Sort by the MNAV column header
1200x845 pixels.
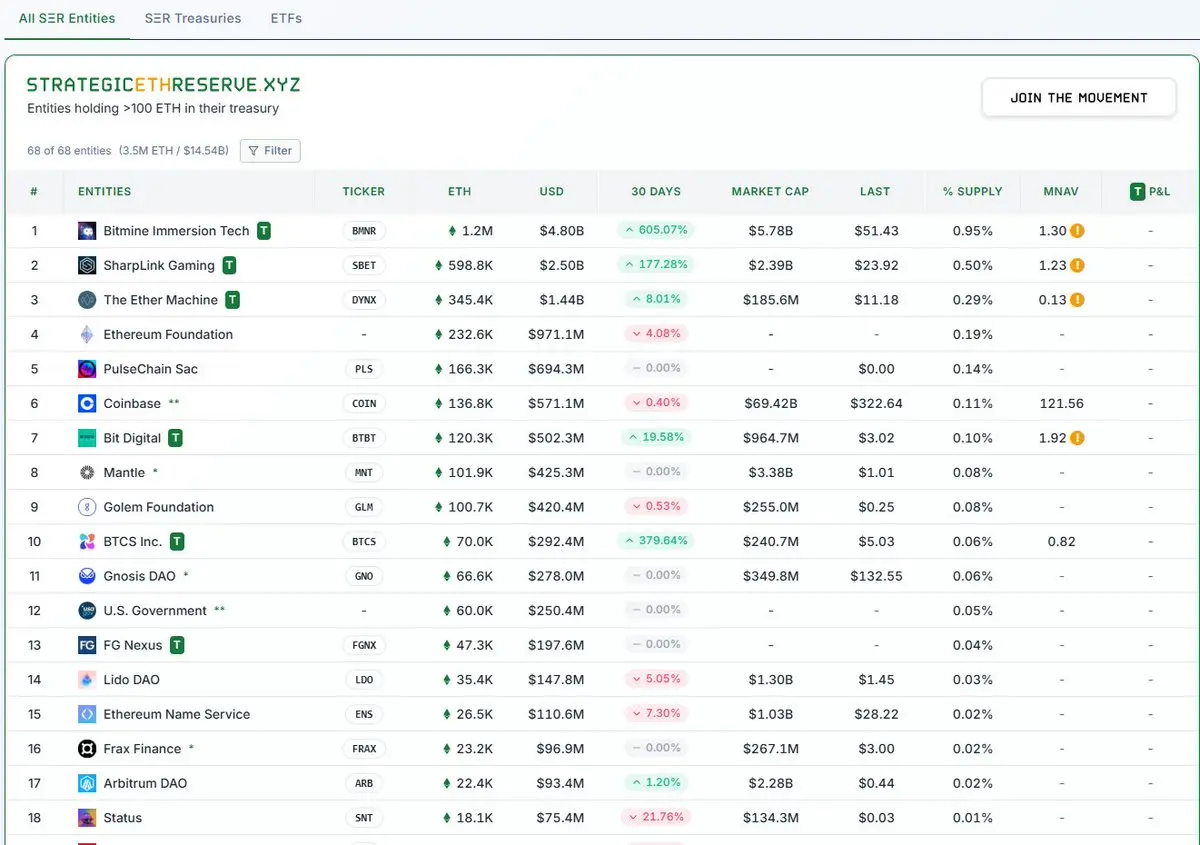pos(1061,192)
